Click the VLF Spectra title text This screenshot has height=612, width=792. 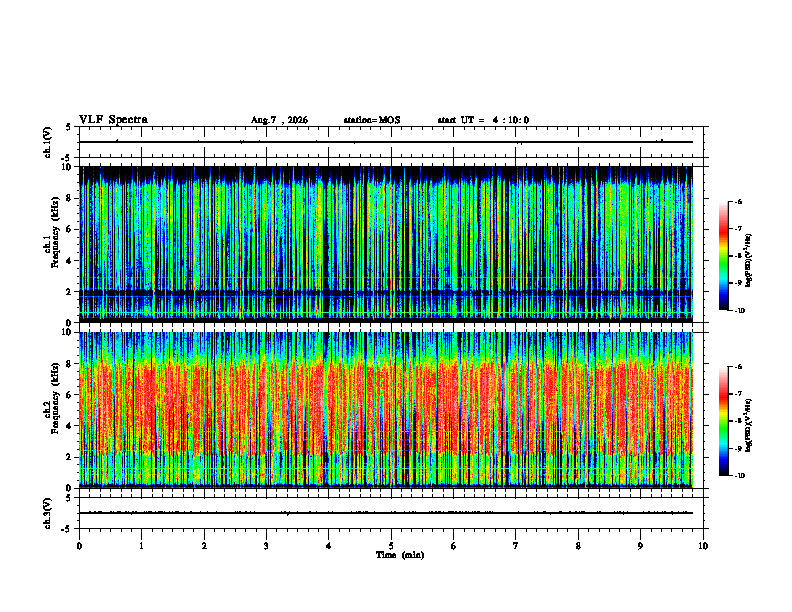(114, 120)
